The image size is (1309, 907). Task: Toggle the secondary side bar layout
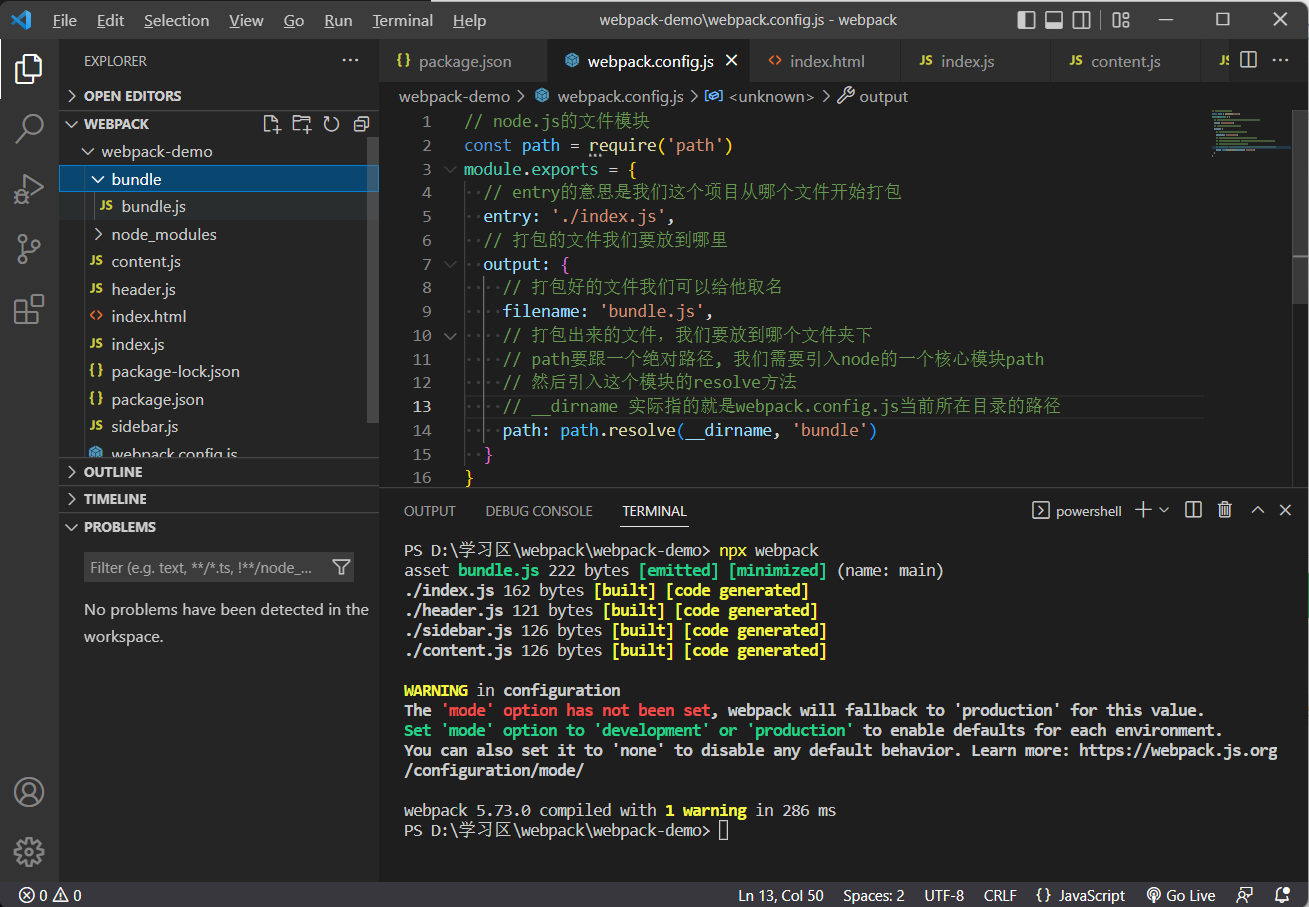pos(1081,20)
